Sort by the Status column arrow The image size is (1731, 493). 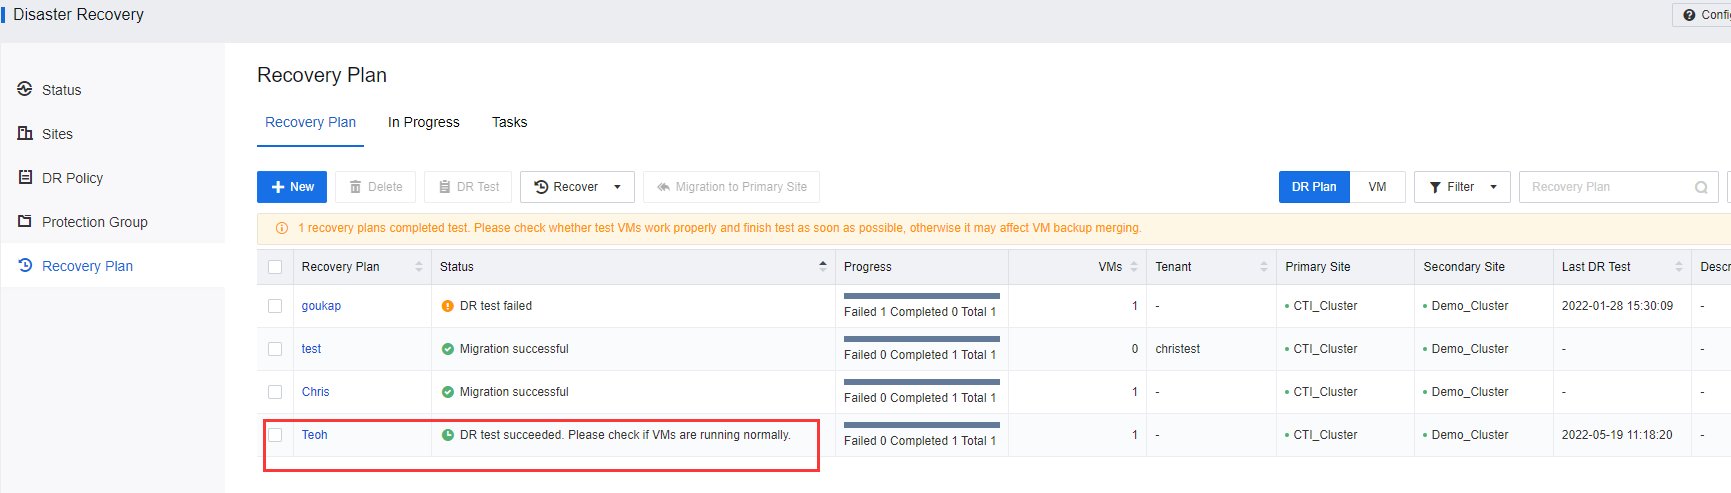823,266
